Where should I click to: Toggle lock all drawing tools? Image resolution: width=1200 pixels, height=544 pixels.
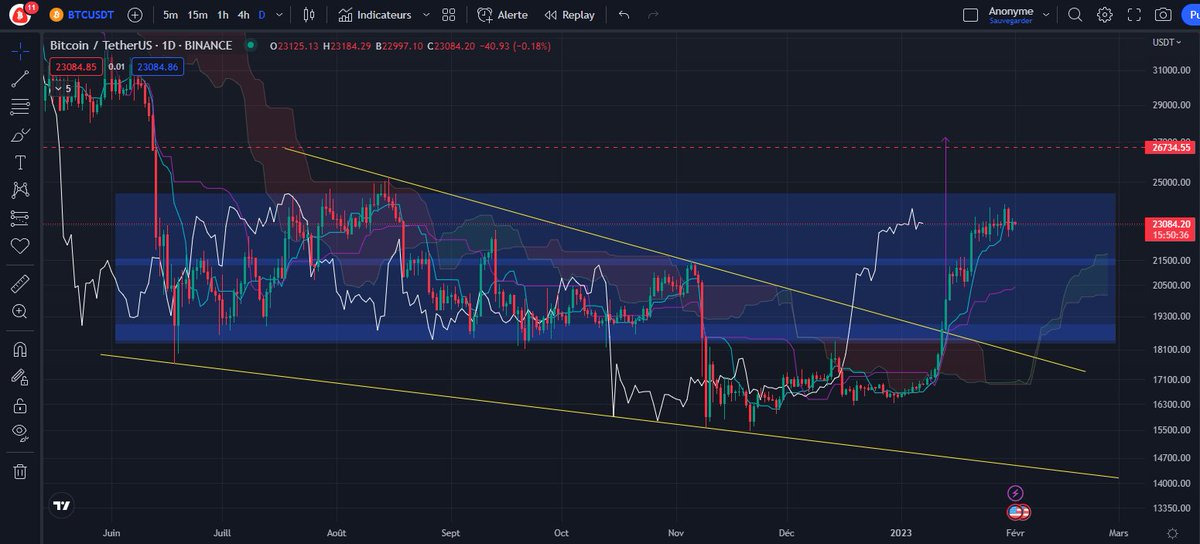pos(20,405)
